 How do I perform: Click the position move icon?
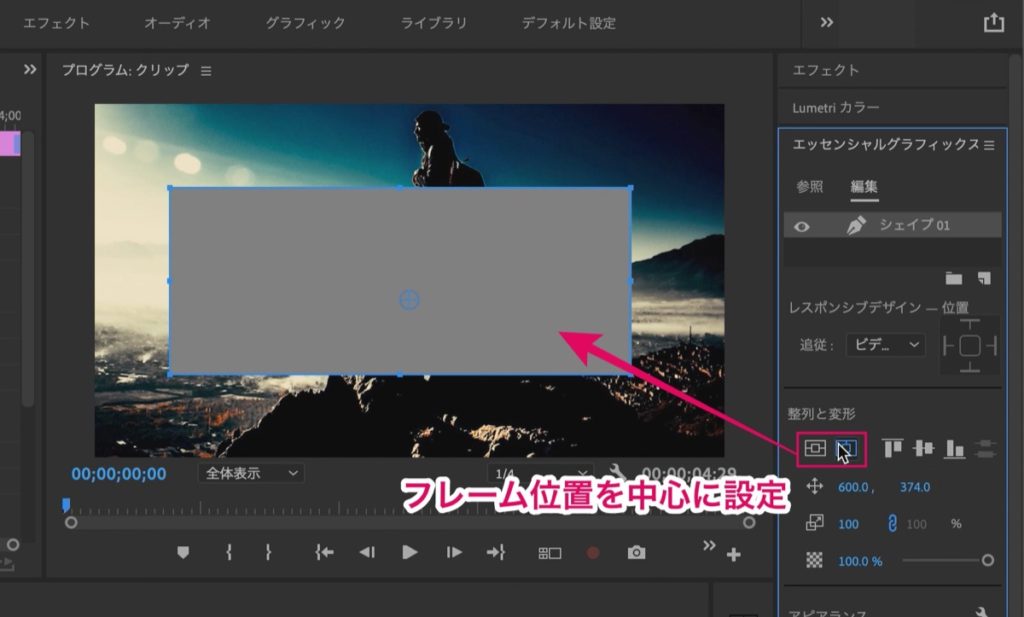click(x=814, y=486)
